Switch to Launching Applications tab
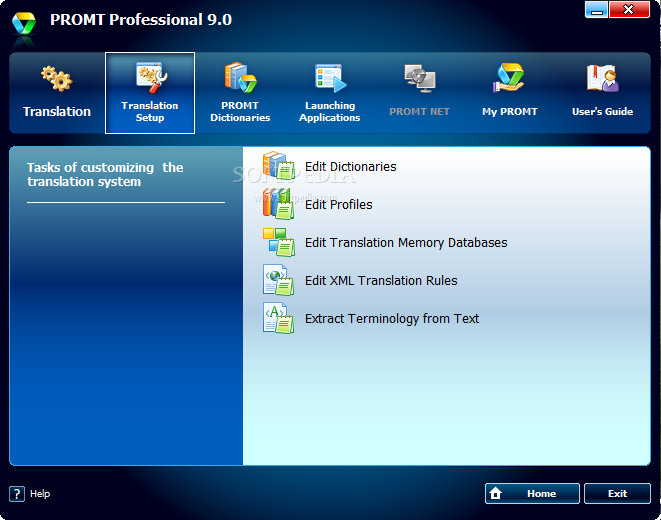Image resolution: width=661 pixels, height=520 pixels. 330,93
